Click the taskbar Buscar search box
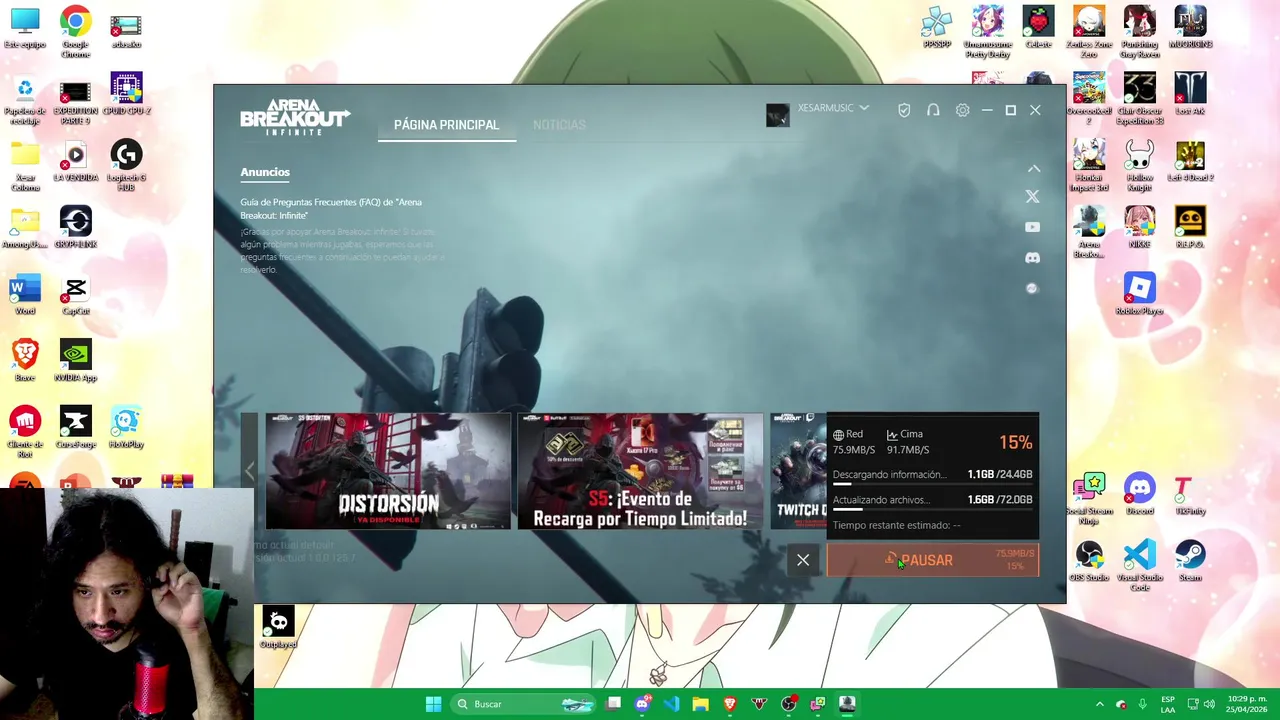1280x720 pixels. click(x=524, y=704)
